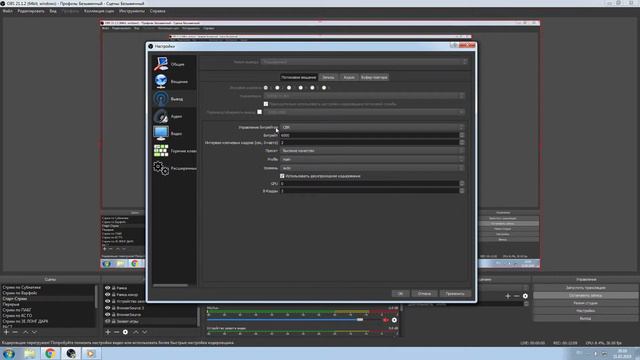This screenshot has height=360, width=640.
Task: Open Google Chrome from the taskbar
Action: pyautogui.click(x=50, y=353)
